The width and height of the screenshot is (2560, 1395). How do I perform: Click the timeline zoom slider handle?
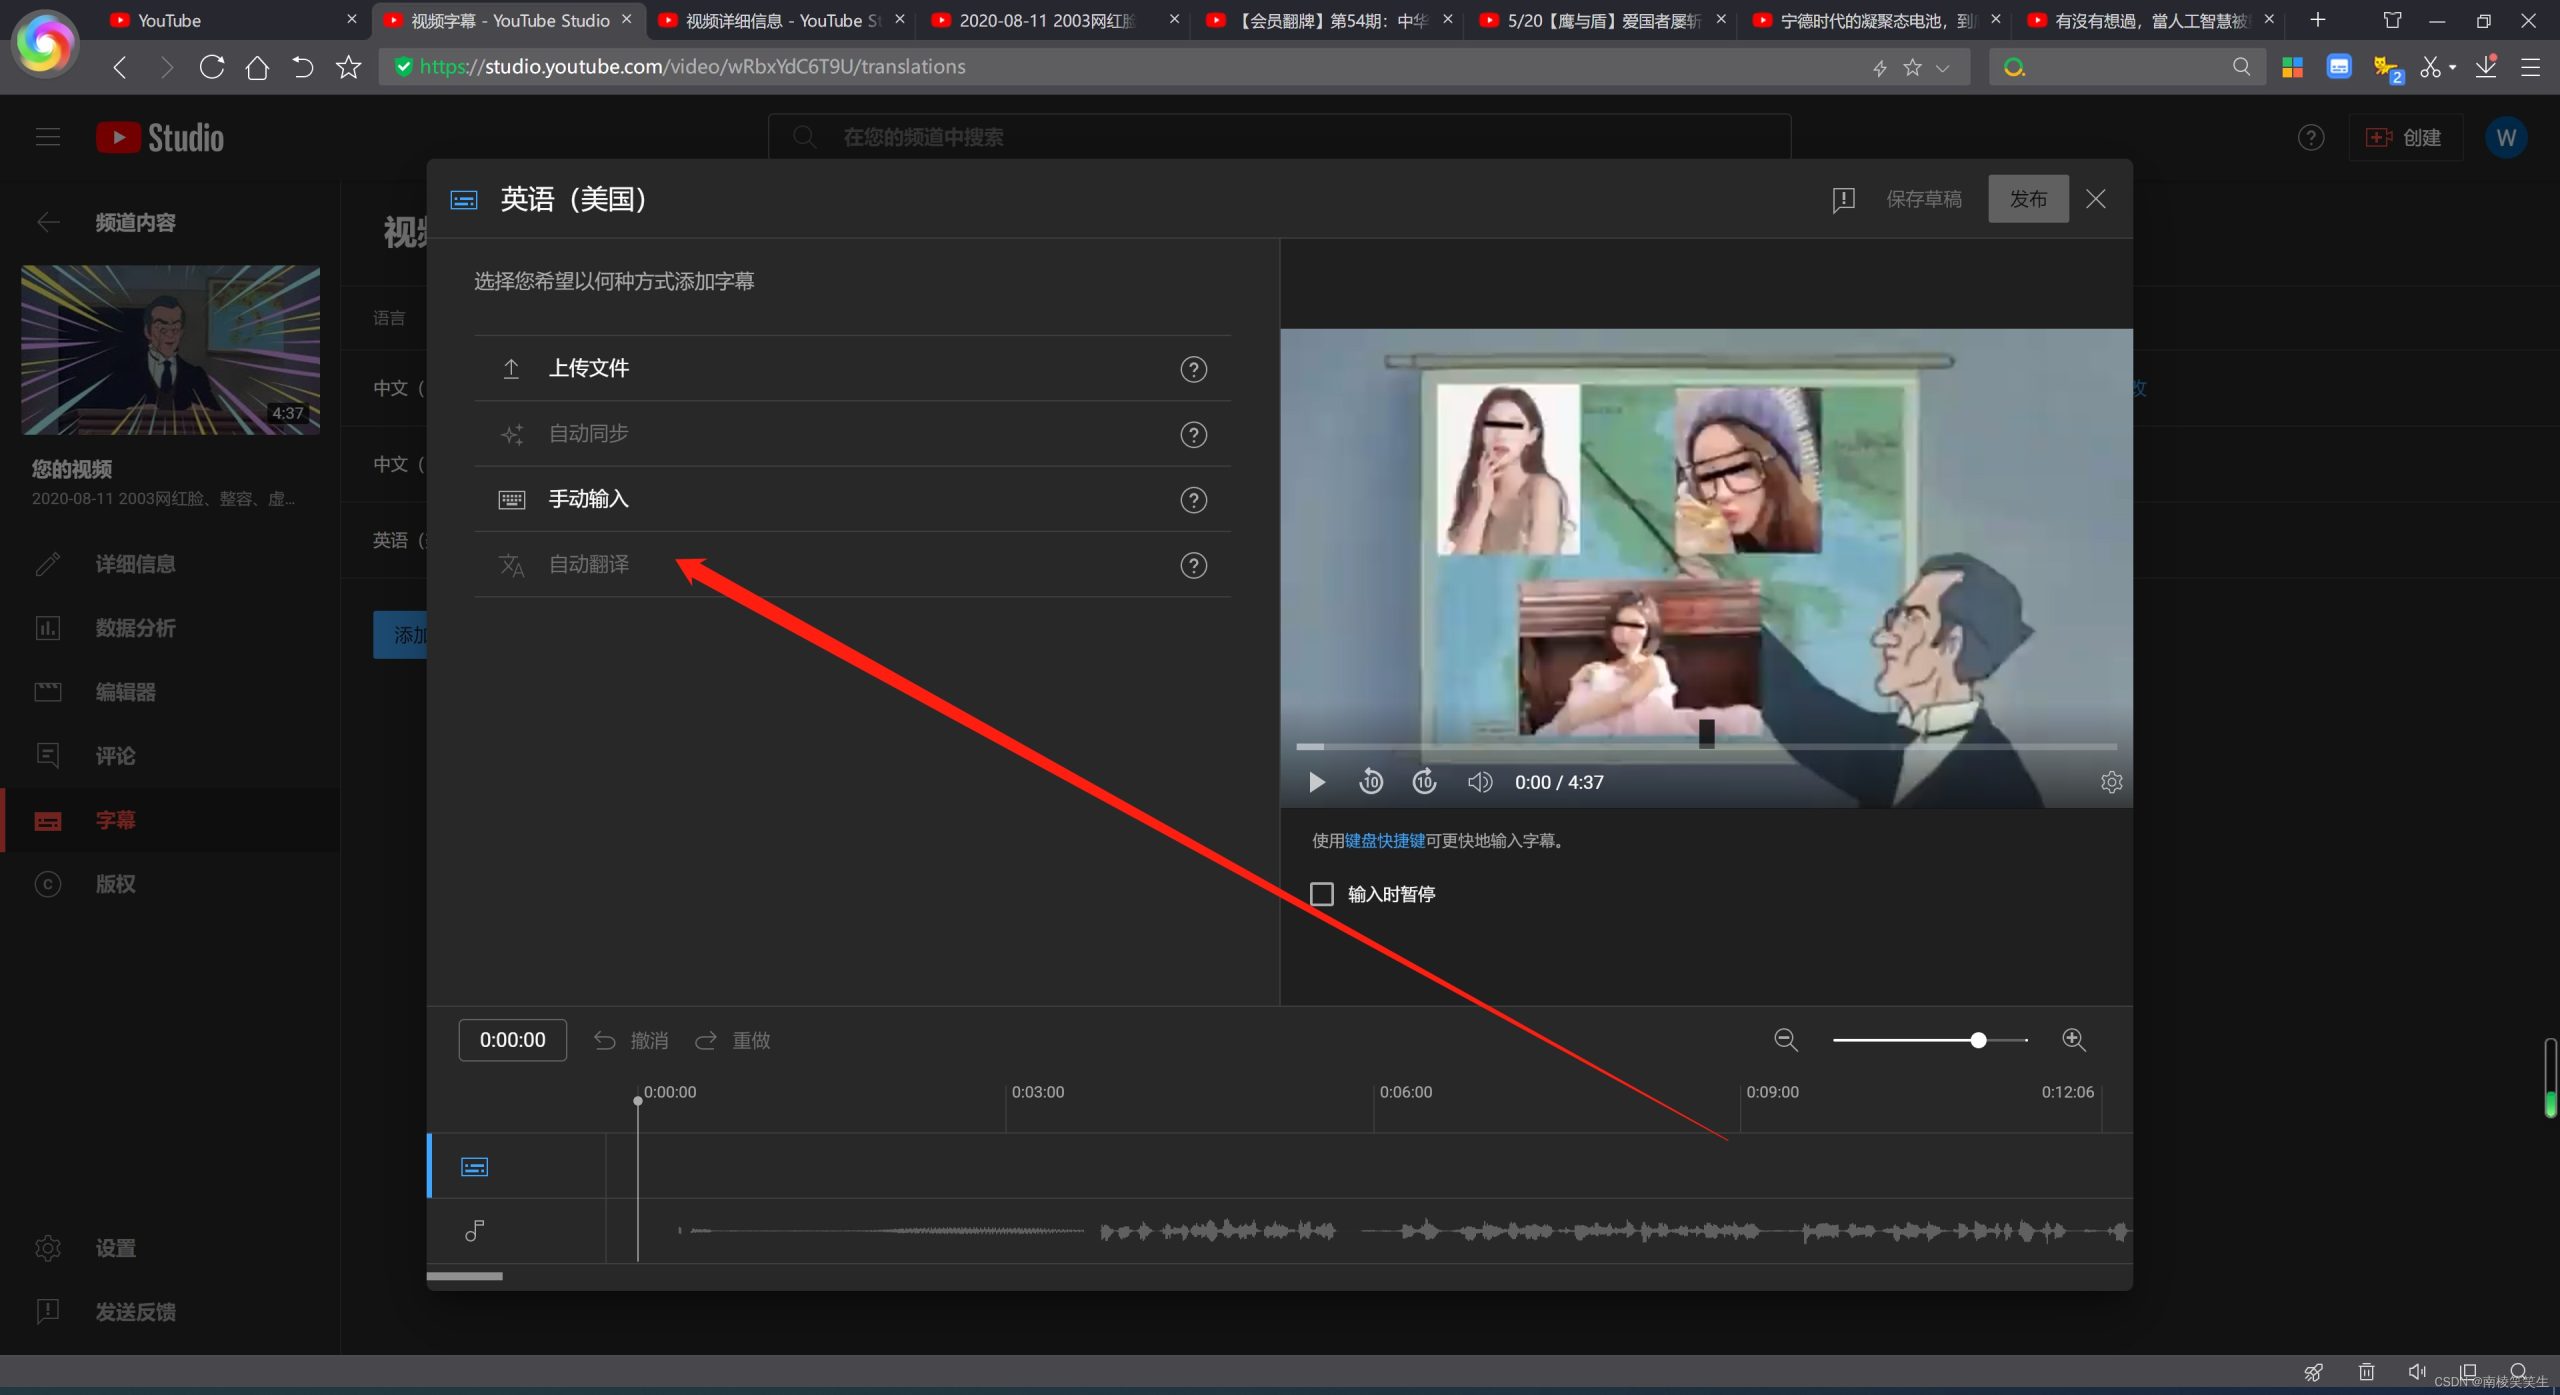pyautogui.click(x=1978, y=1040)
